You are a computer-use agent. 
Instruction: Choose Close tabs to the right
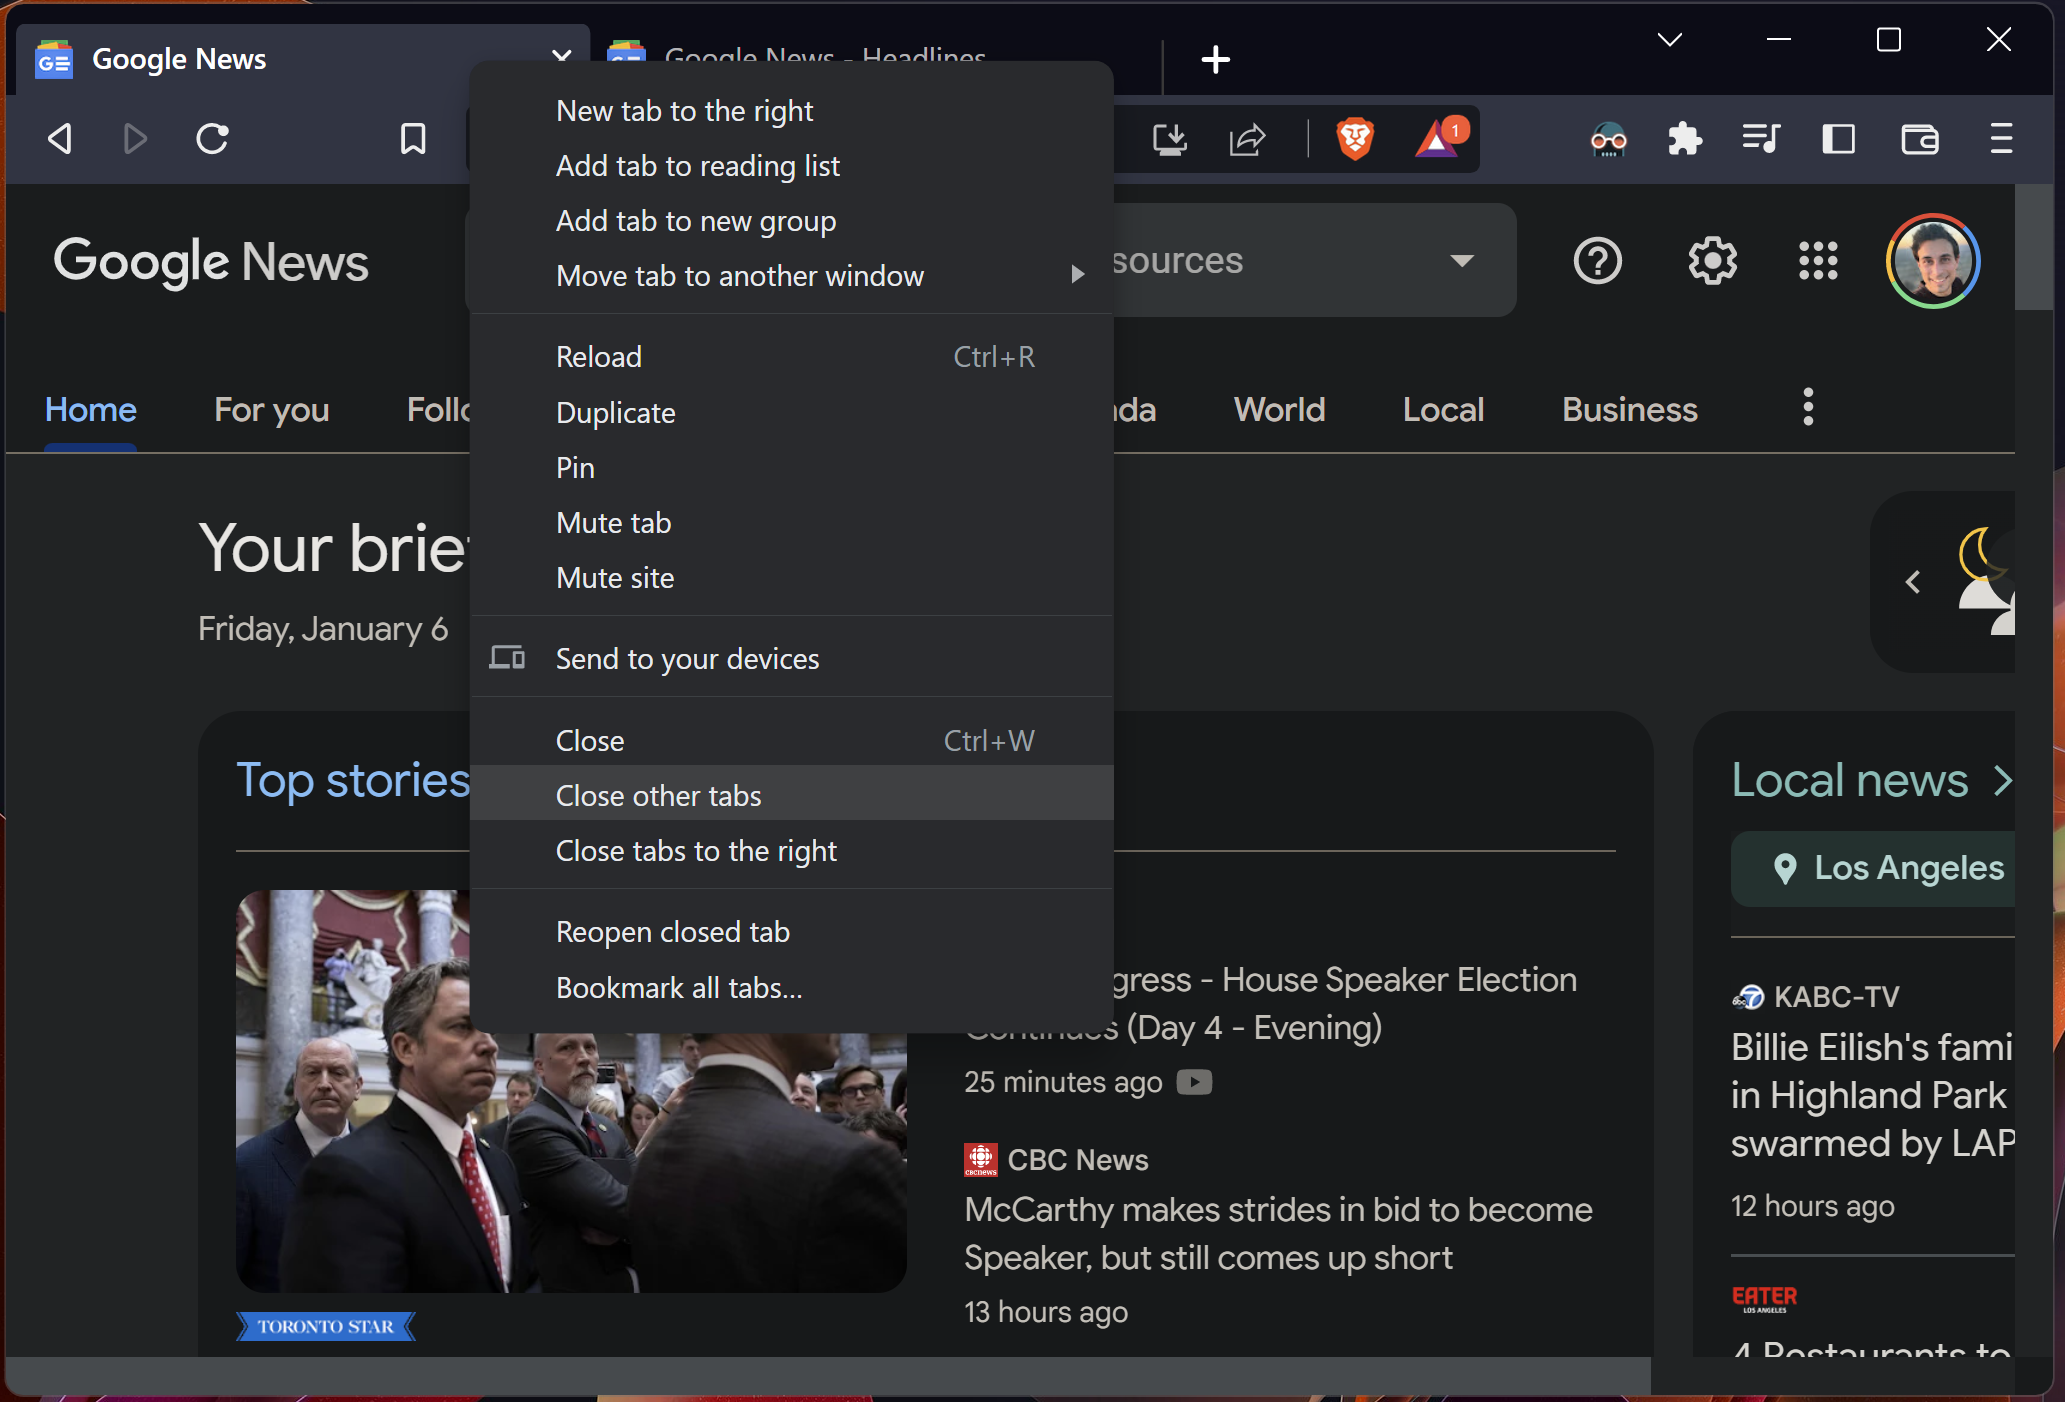pyautogui.click(x=791, y=851)
